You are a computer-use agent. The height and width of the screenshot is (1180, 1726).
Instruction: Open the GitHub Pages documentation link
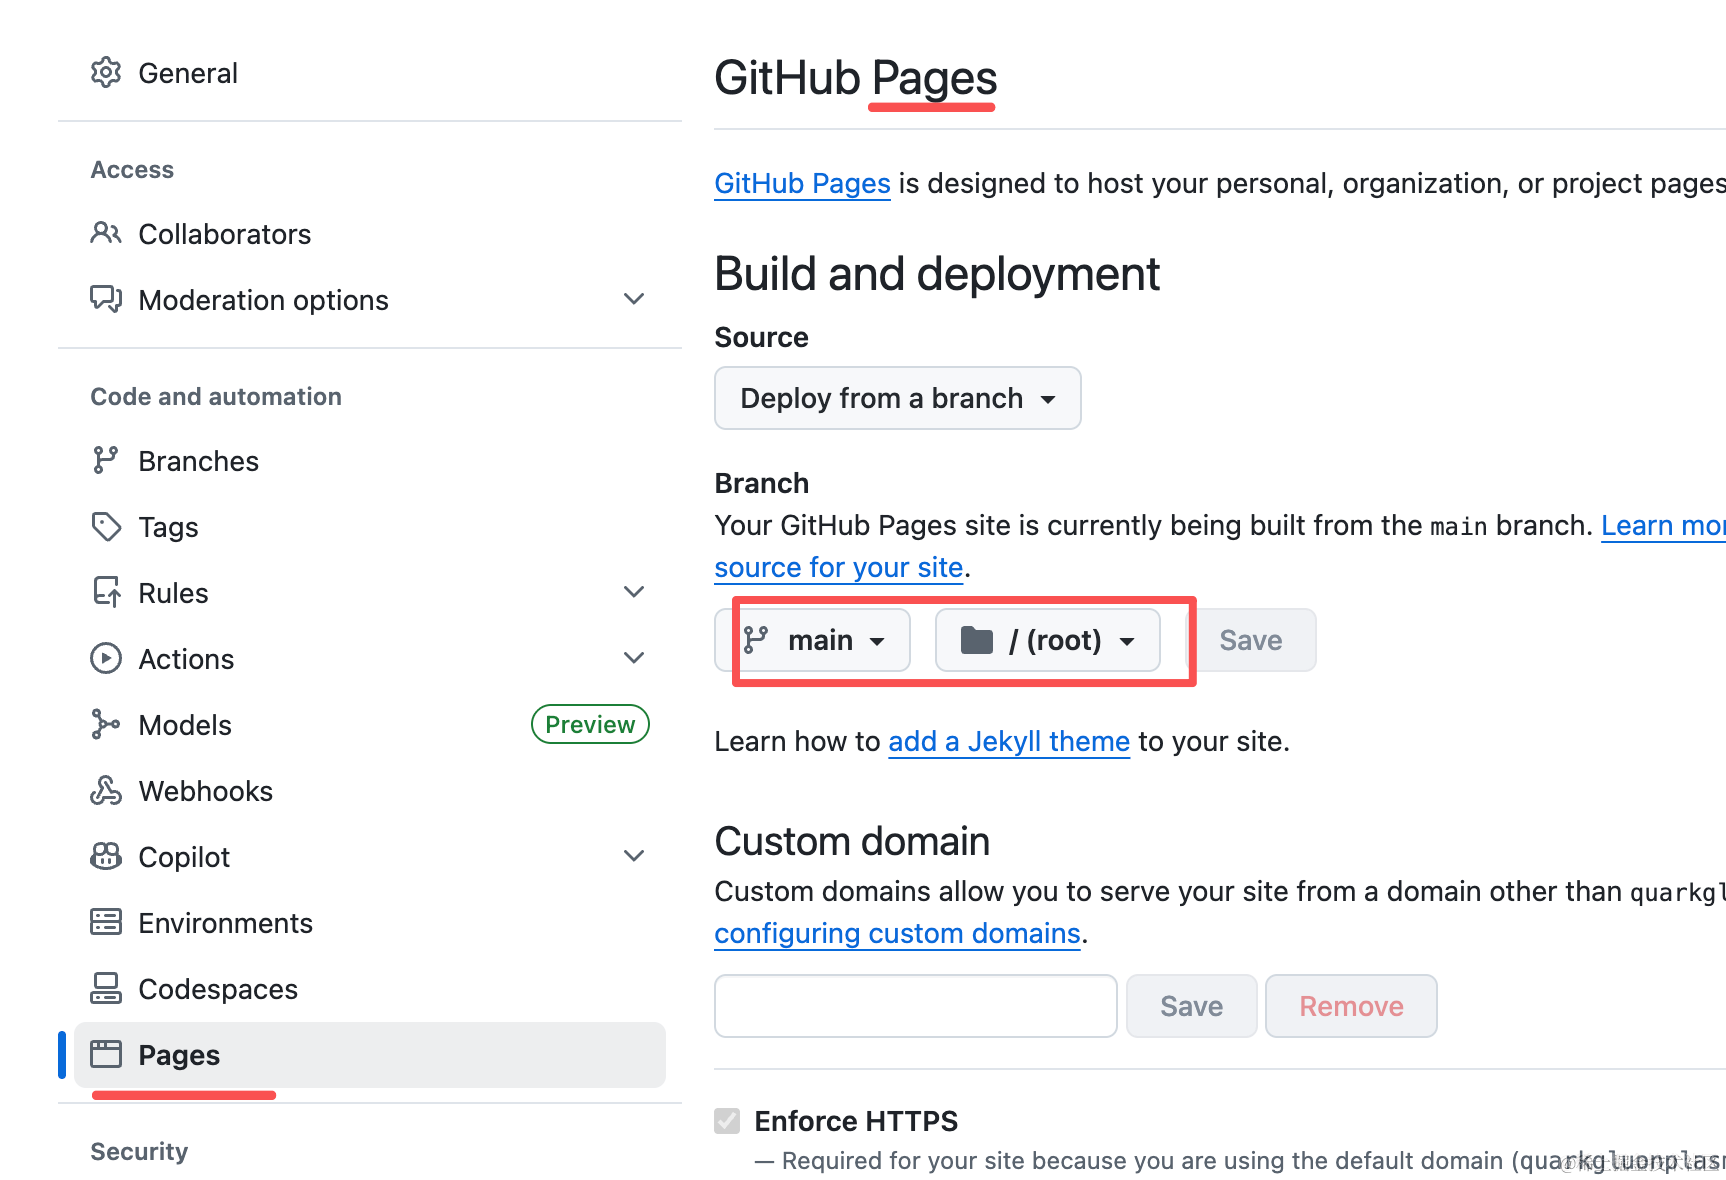pyautogui.click(x=802, y=183)
